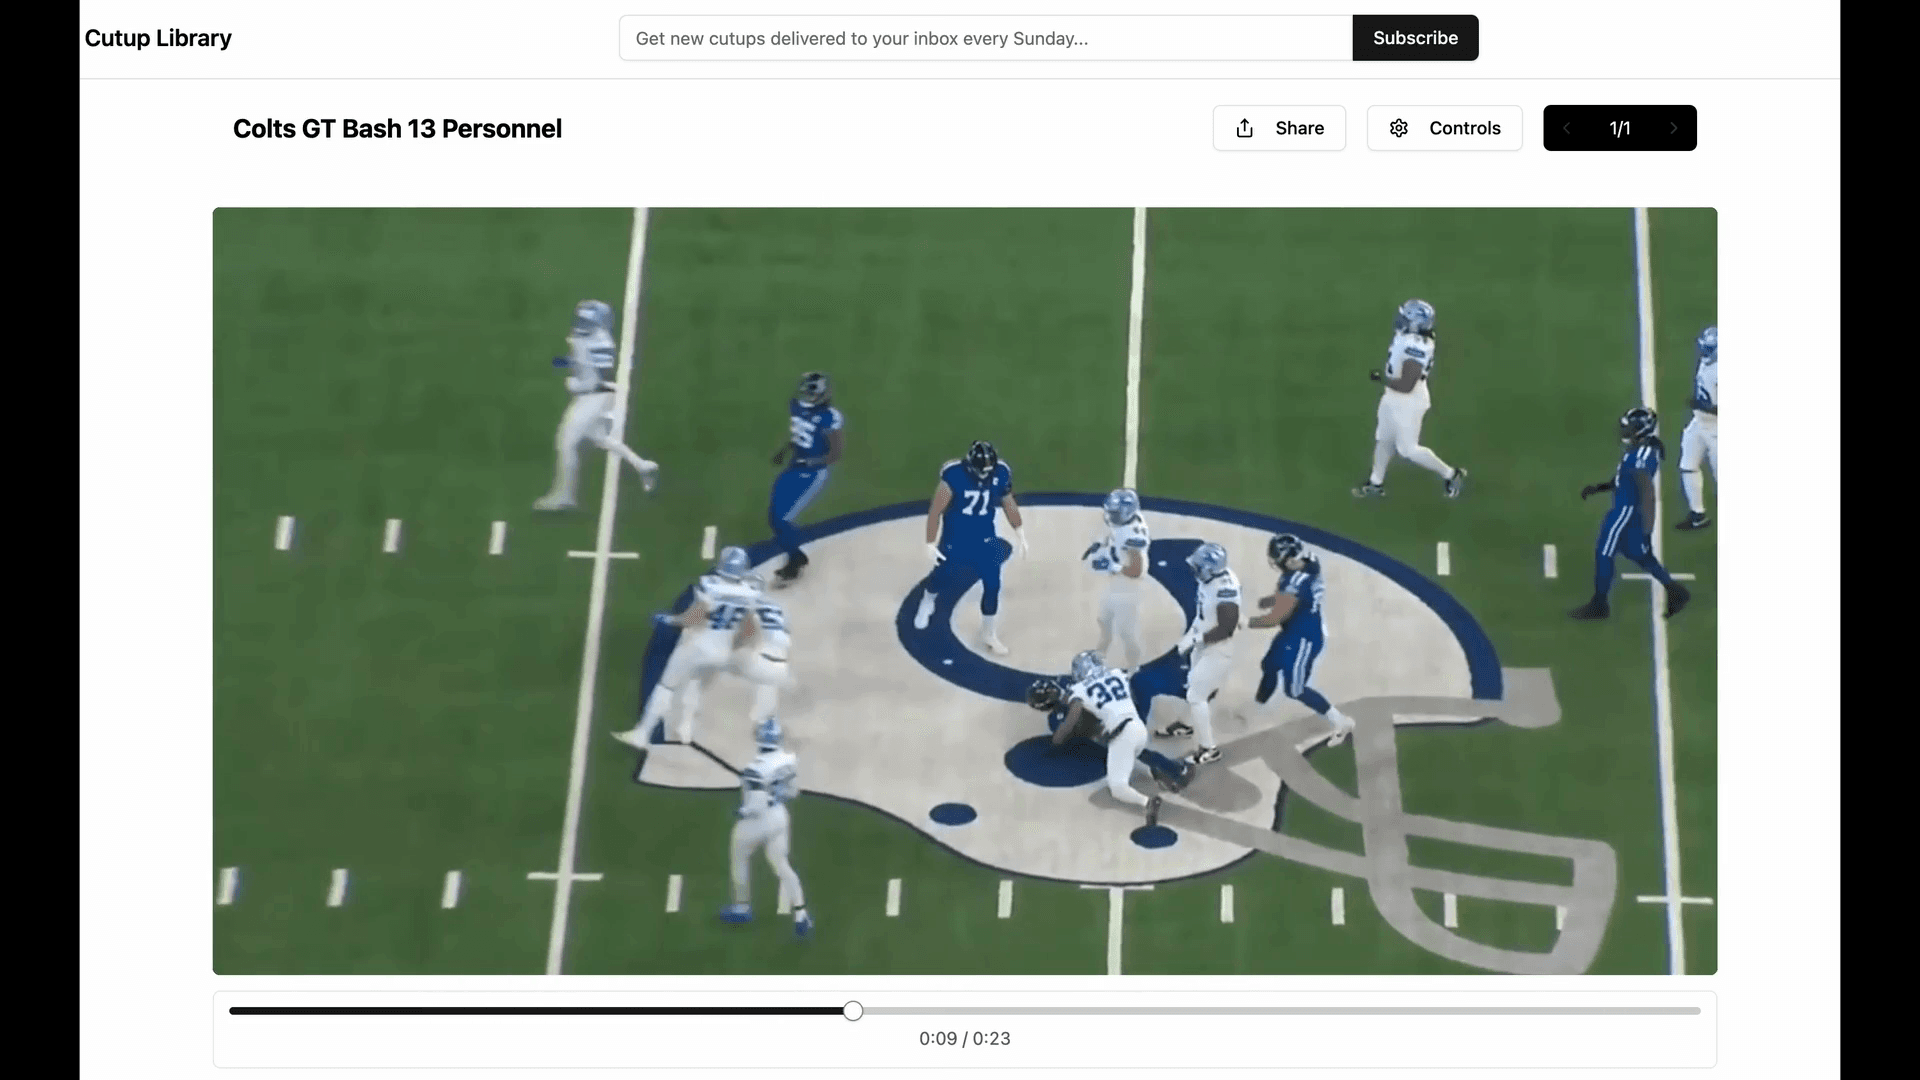Click the share upload icon
The width and height of the screenshot is (1920, 1080).
click(1244, 128)
